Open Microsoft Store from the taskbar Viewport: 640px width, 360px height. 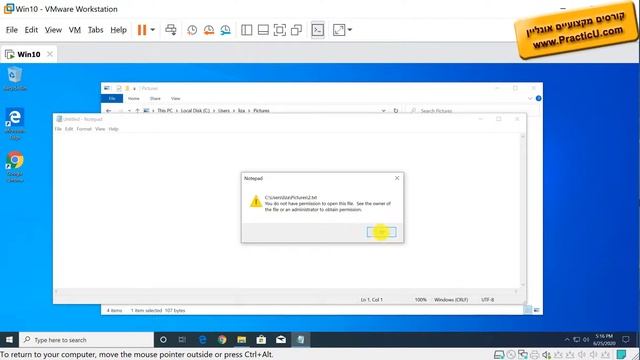pos(261,340)
